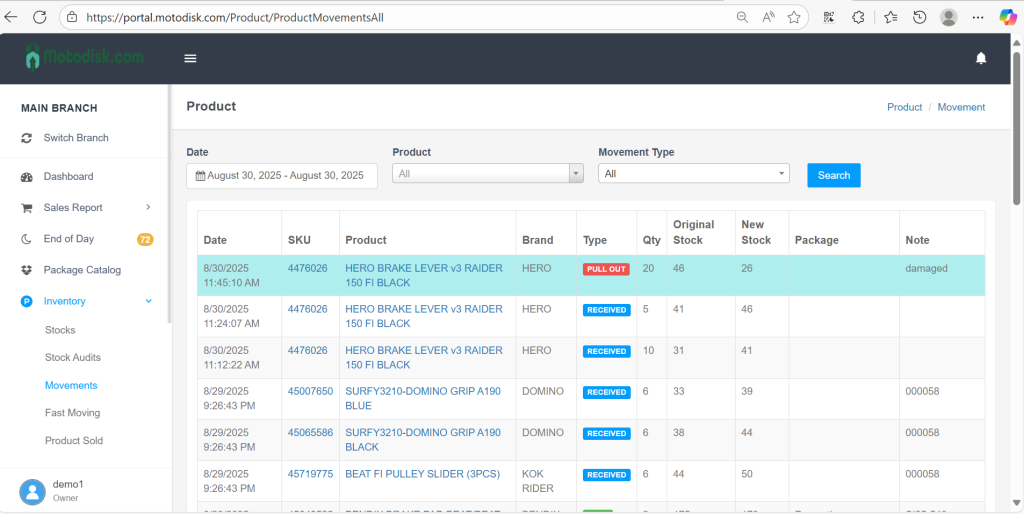Open Stock Audits in sidebar
Screen dimensions: 1024x514
tap(73, 357)
